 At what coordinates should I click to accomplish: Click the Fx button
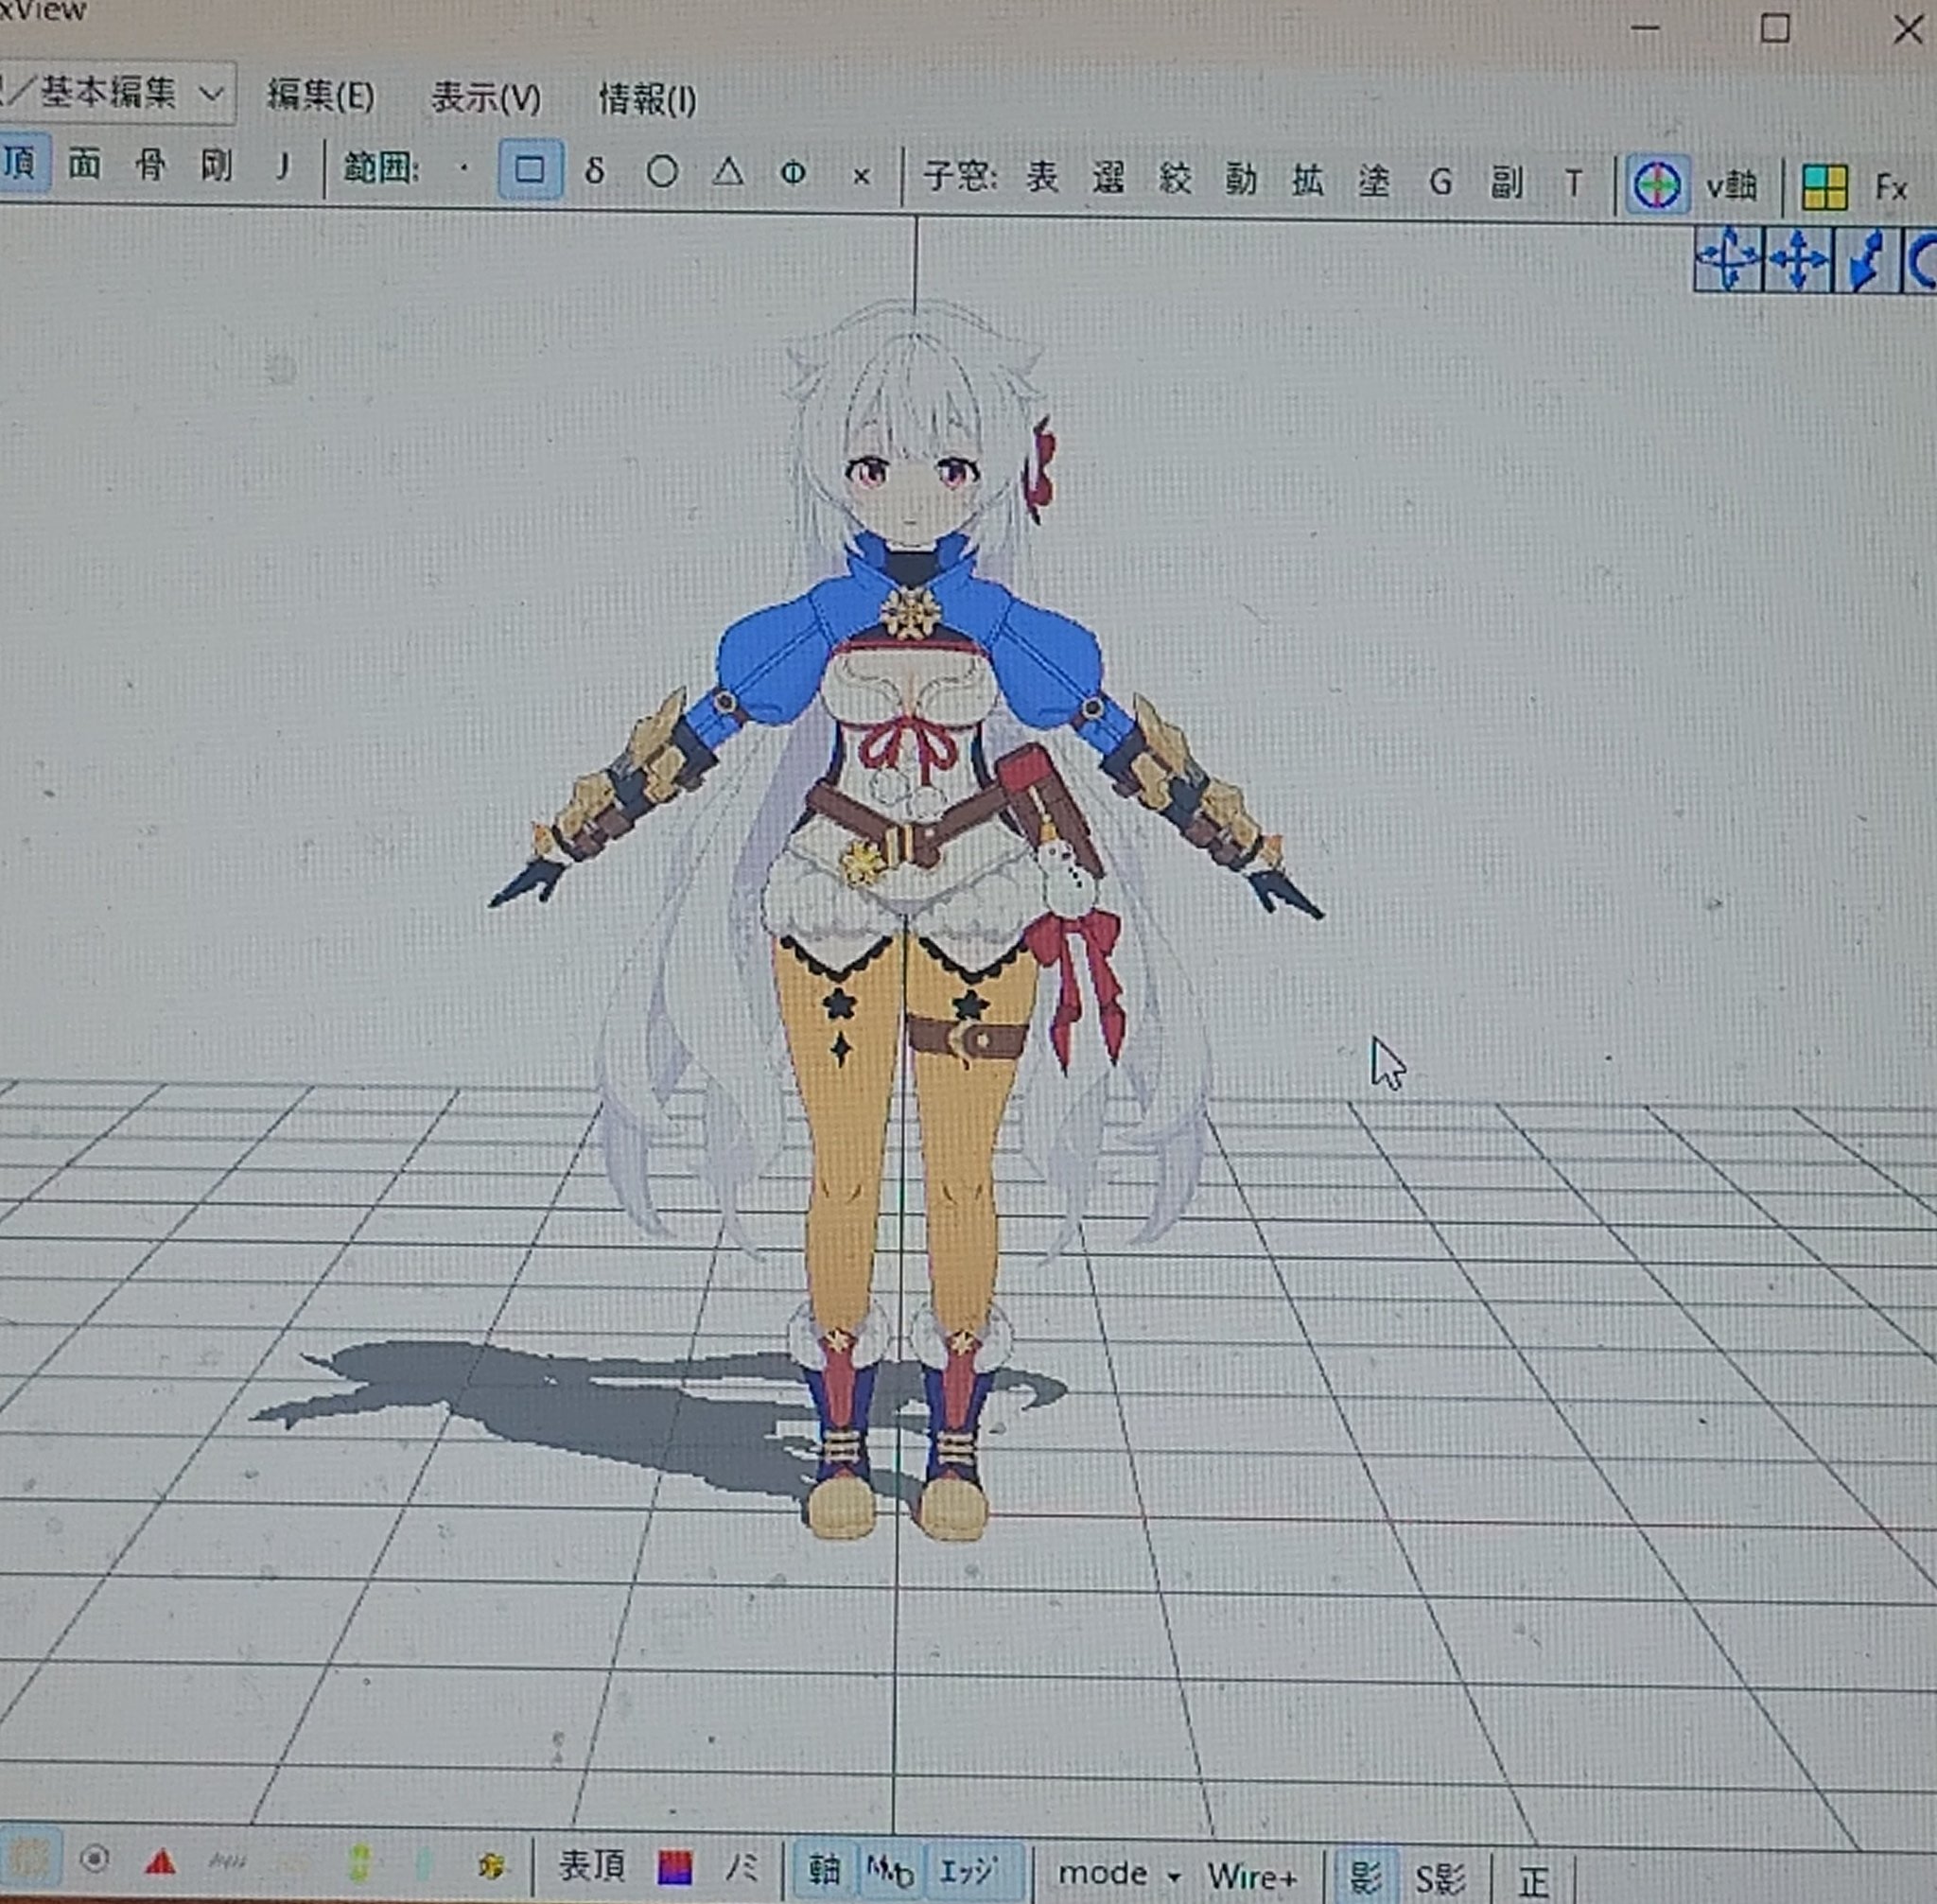point(1890,187)
